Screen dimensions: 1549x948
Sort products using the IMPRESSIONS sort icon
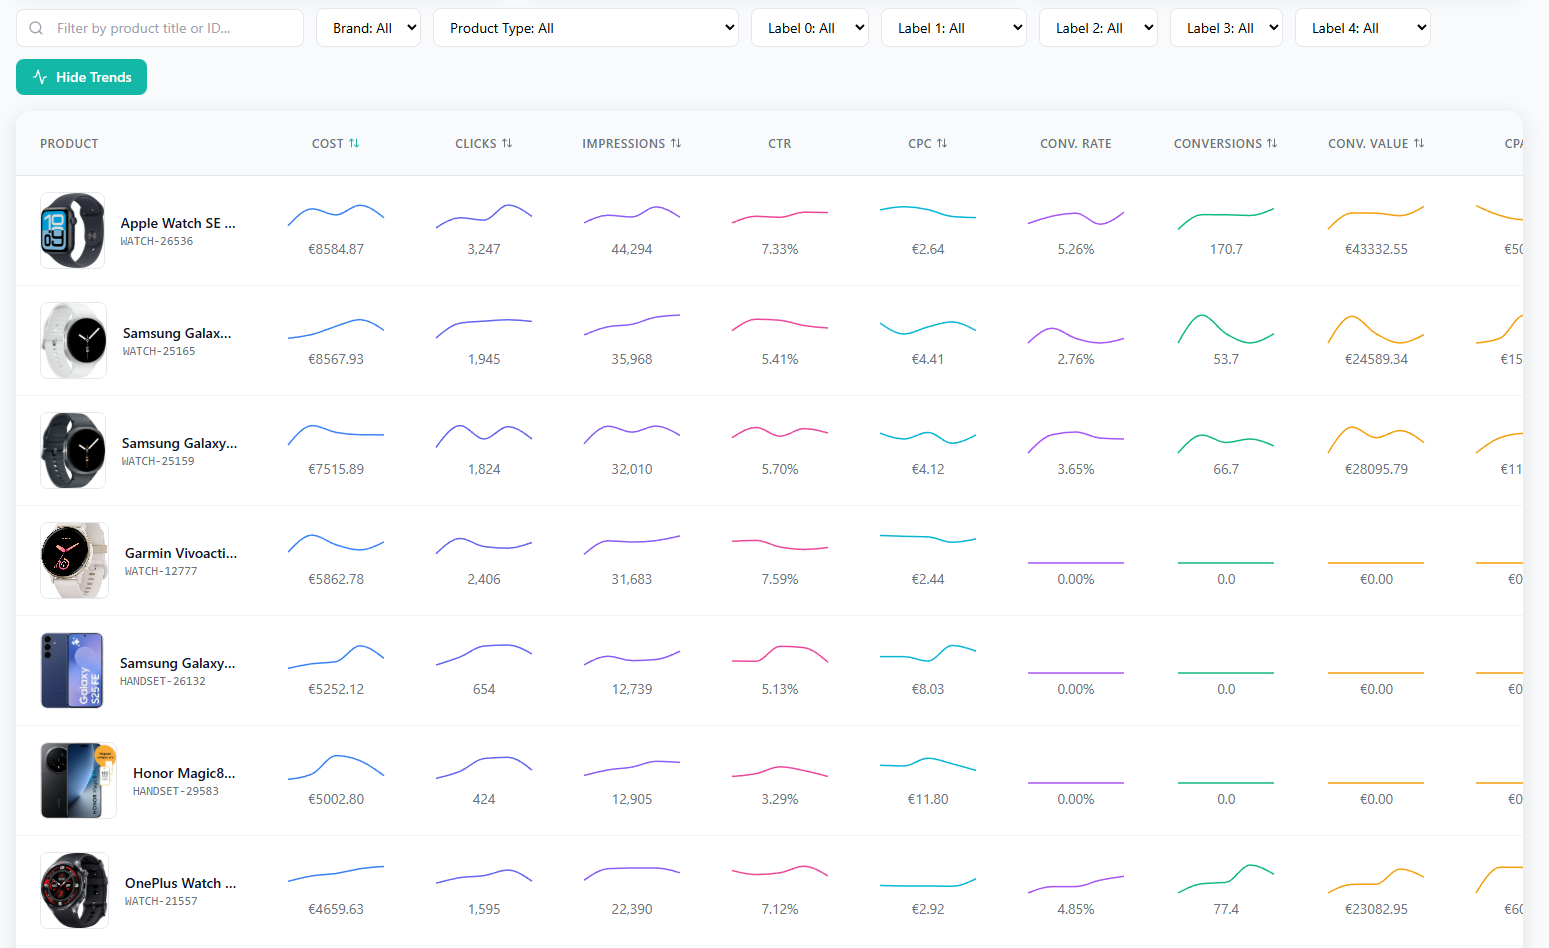[674, 142]
